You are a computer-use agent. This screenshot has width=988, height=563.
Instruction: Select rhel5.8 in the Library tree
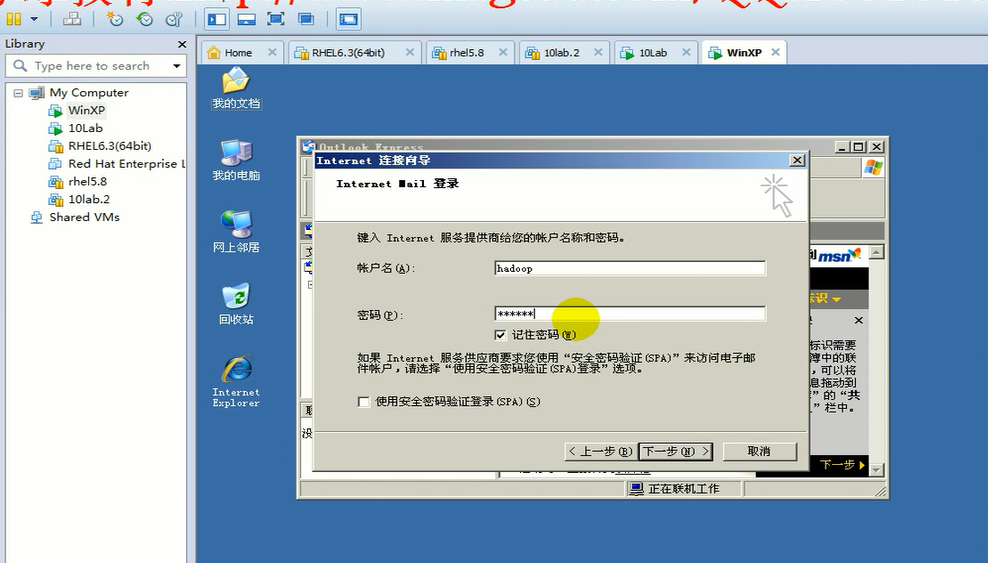point(87,181)
